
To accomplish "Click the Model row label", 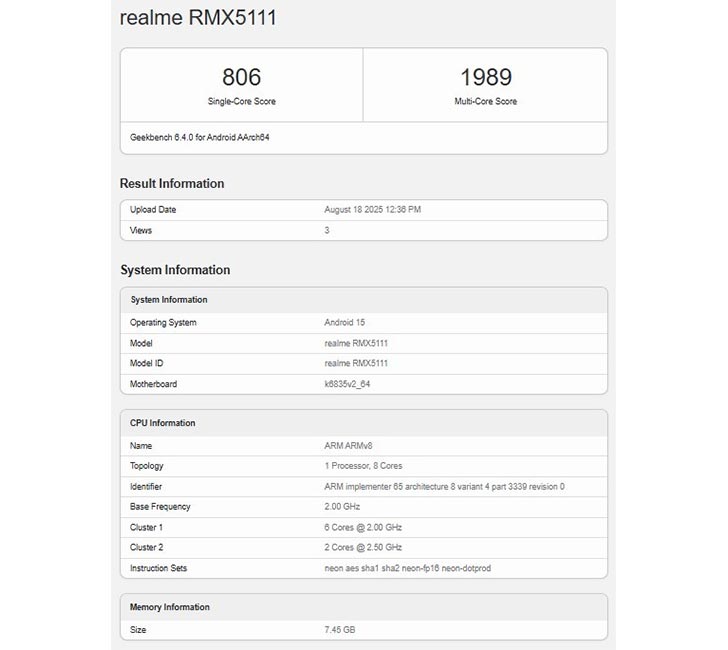I will (141, 343).
